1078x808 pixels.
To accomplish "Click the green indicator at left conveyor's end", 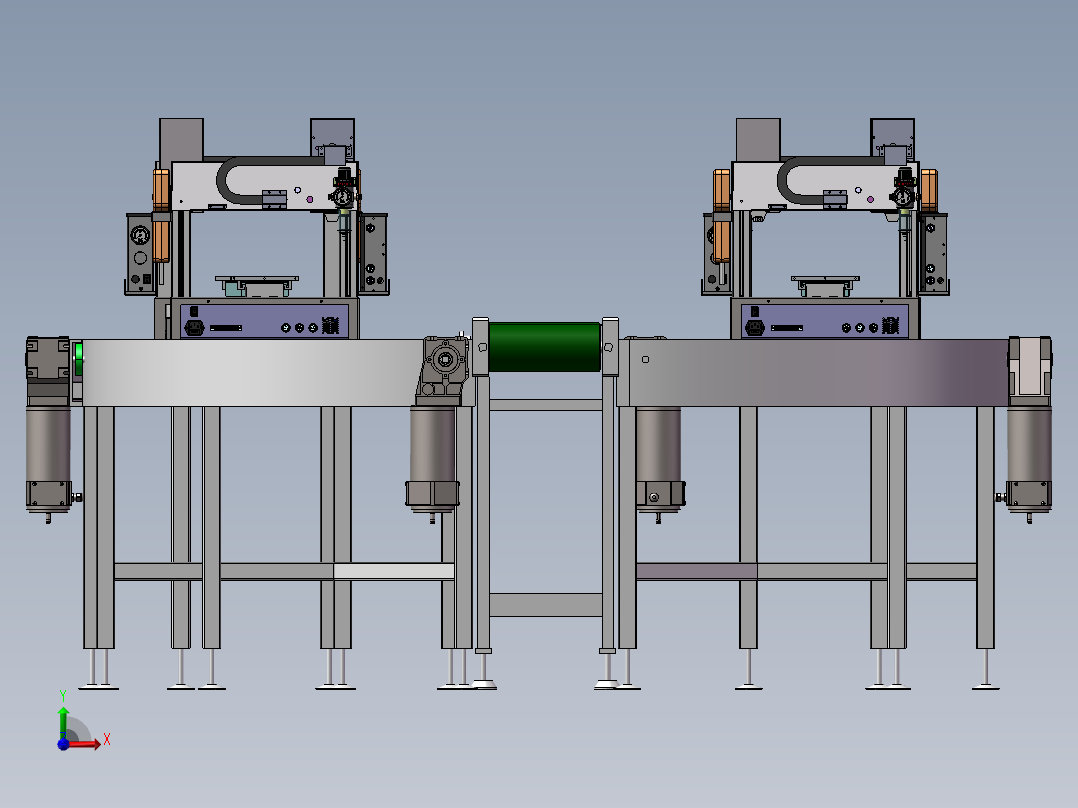I will [79, 359].
